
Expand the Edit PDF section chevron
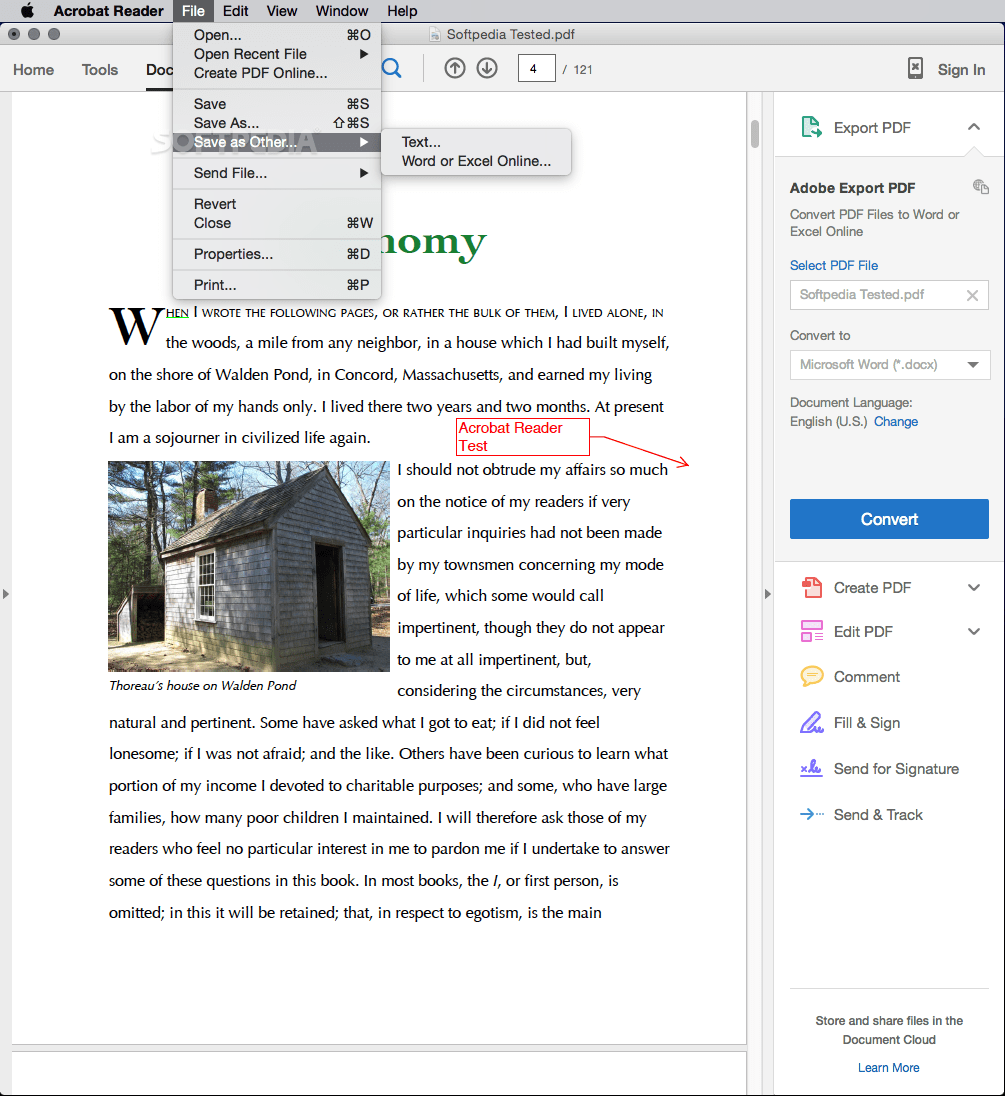tap(974, 631)
